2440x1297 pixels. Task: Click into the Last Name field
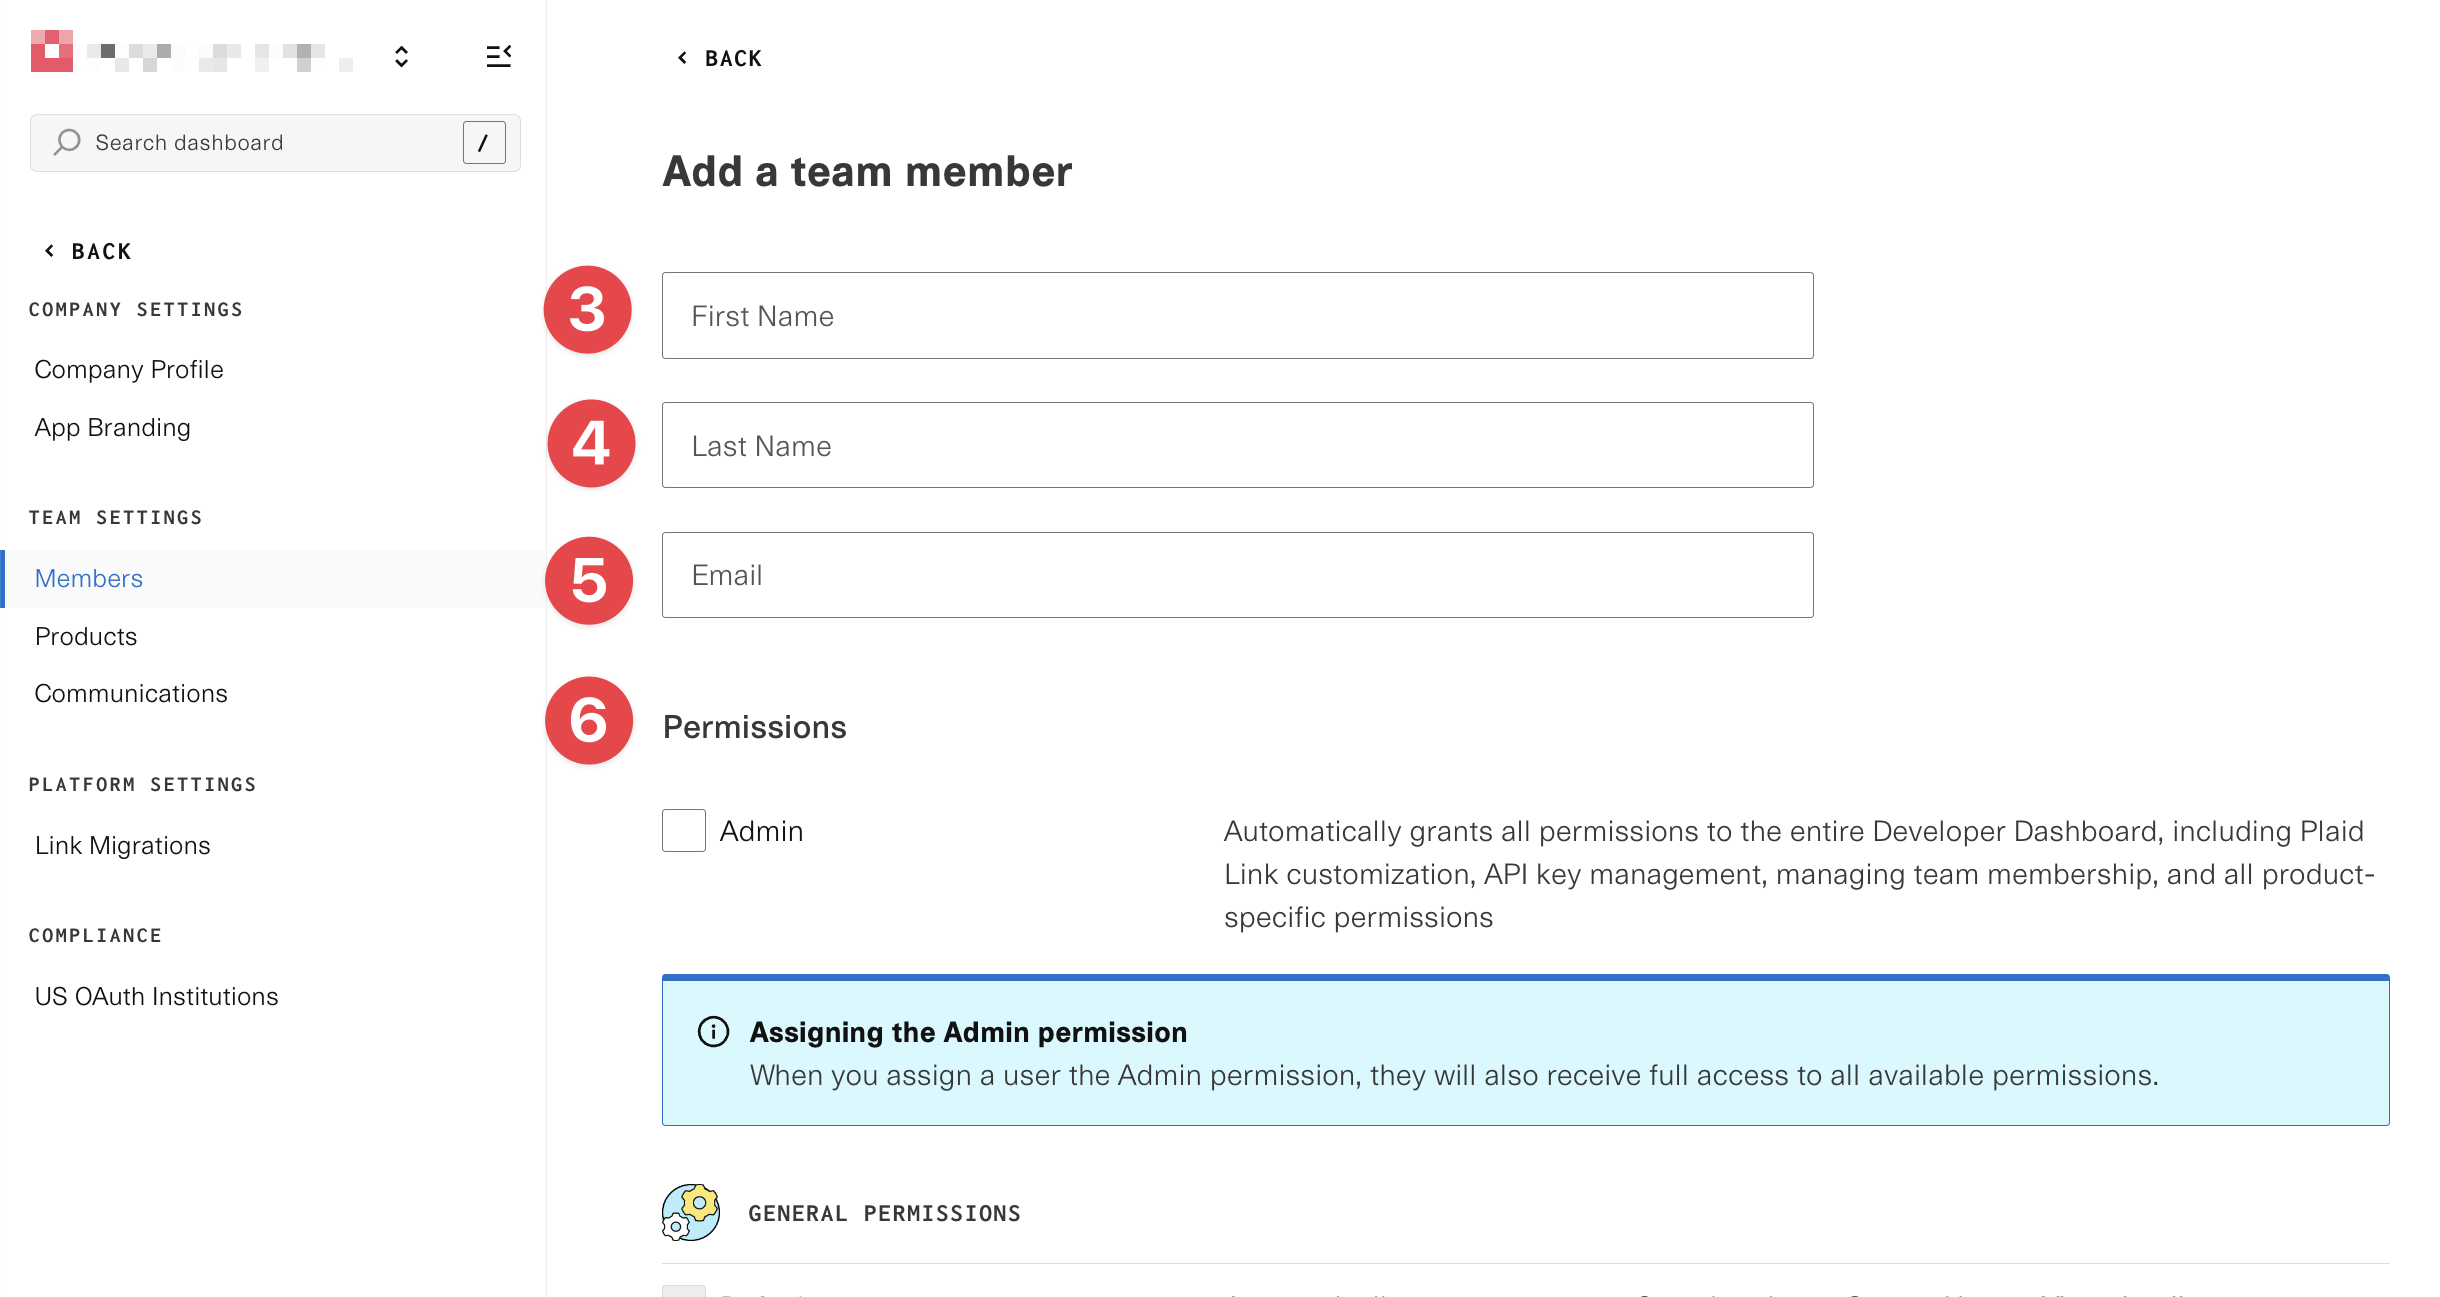1237,445
